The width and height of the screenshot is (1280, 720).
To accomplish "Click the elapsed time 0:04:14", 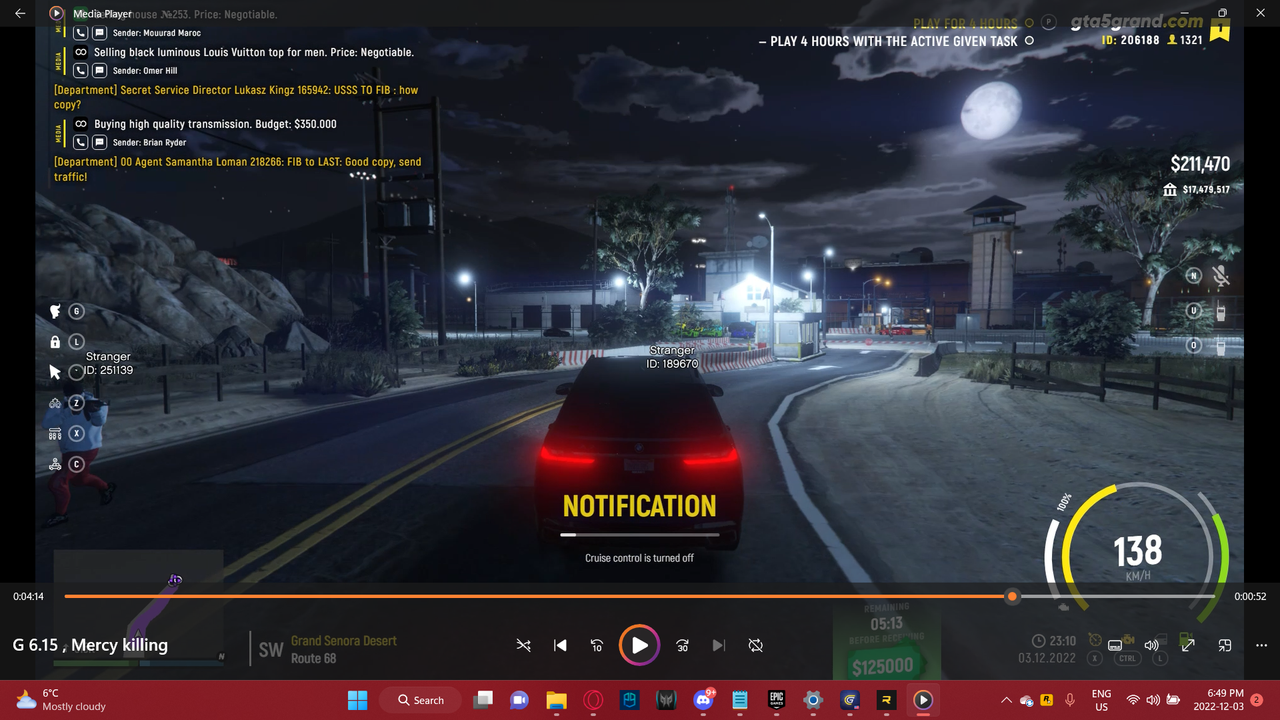I will tap(28, 596).
